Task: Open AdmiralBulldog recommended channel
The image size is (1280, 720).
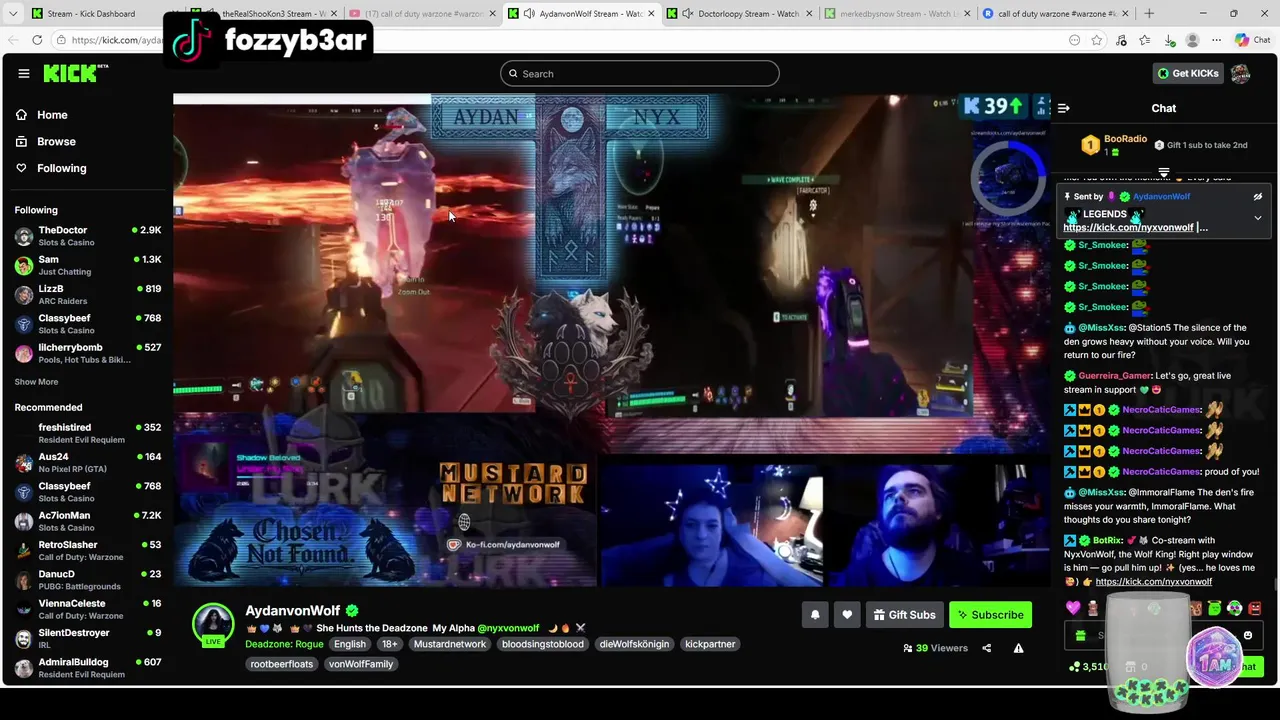Action: (x=87, y=667)
